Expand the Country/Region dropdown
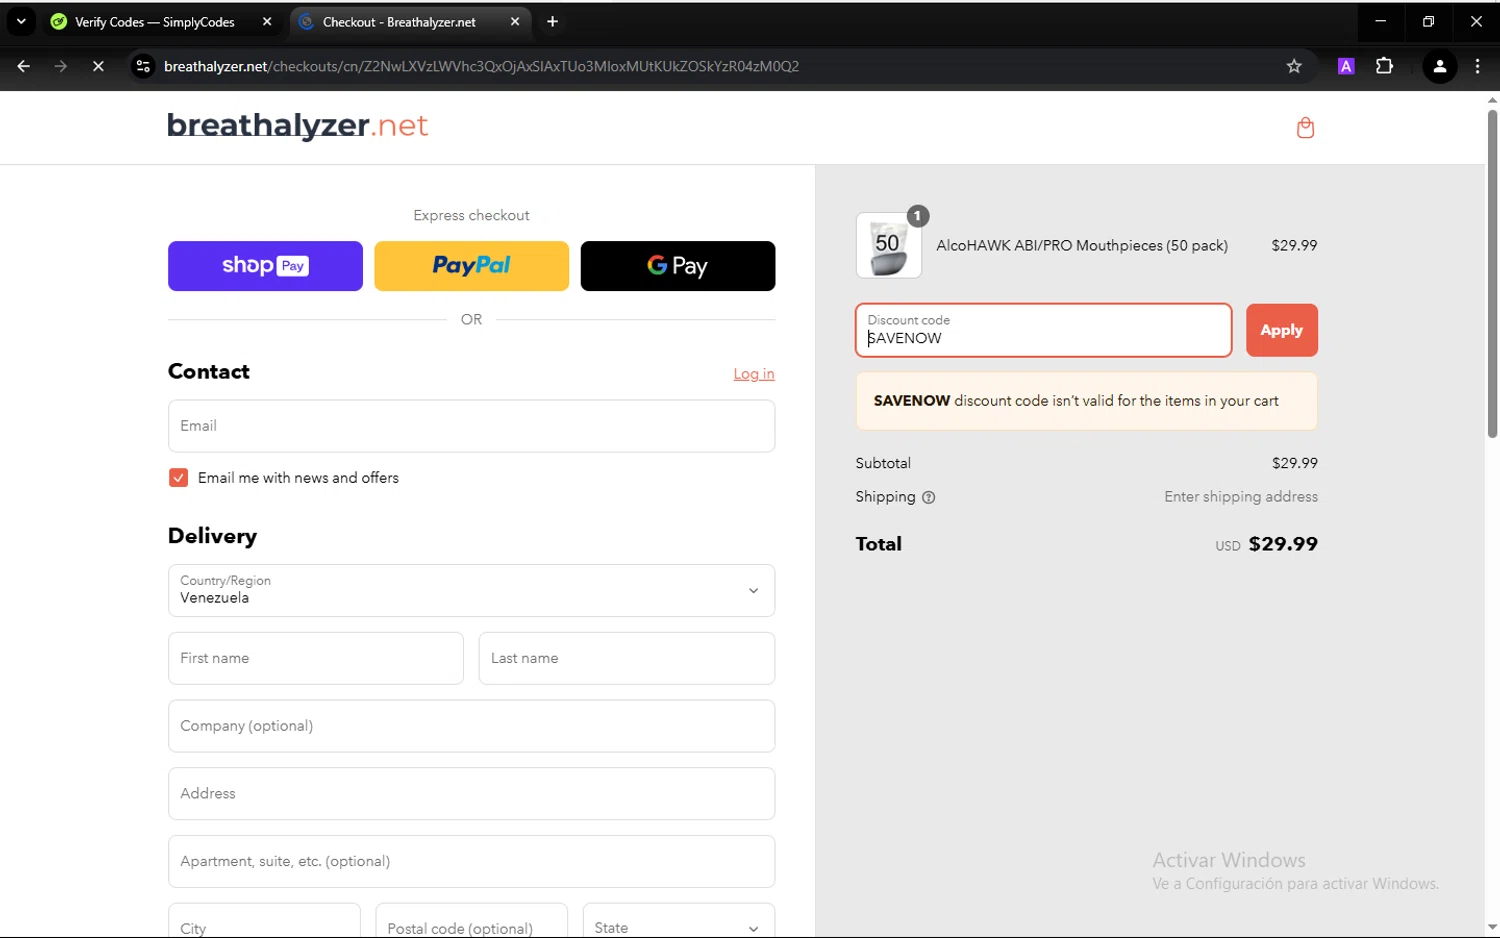Screen dimensions: 1500x938 click(471, 590)
